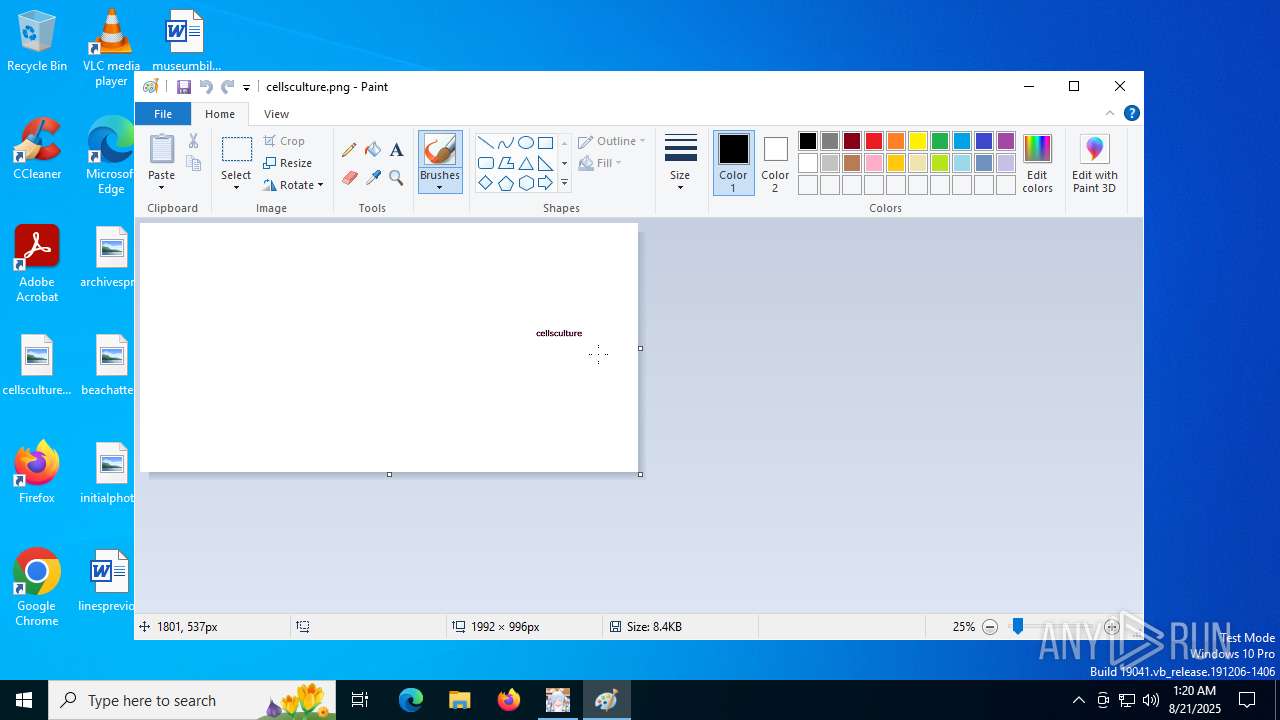Click the Resize button
Image resolution: width=1280 pixels, height=720 pixels.
click(x=288, y=163)
